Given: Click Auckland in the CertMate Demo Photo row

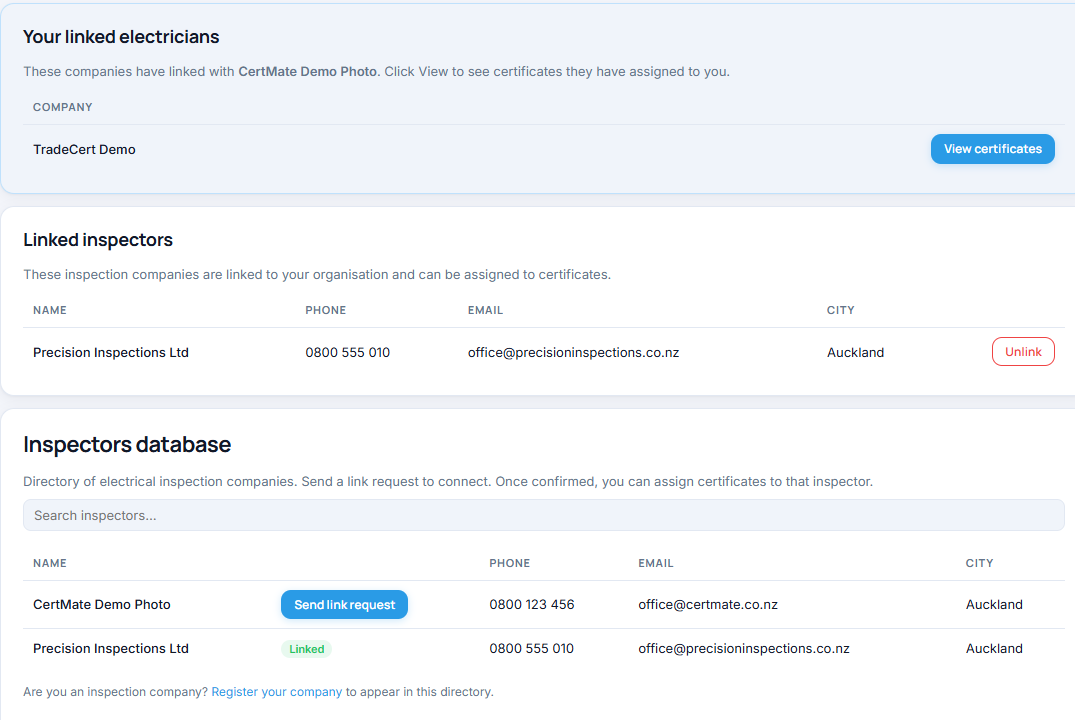Looking at the screenshot, I should click(x=994, y=605).
